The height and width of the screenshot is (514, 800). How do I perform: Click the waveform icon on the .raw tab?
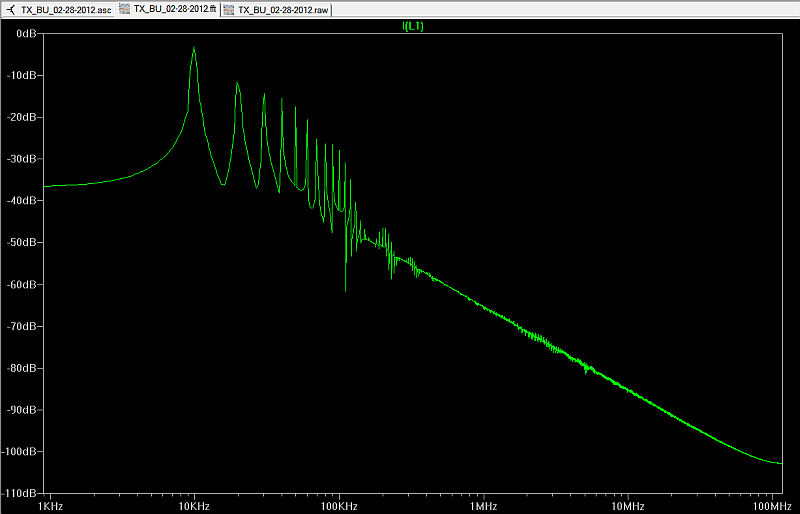(229, 9)
